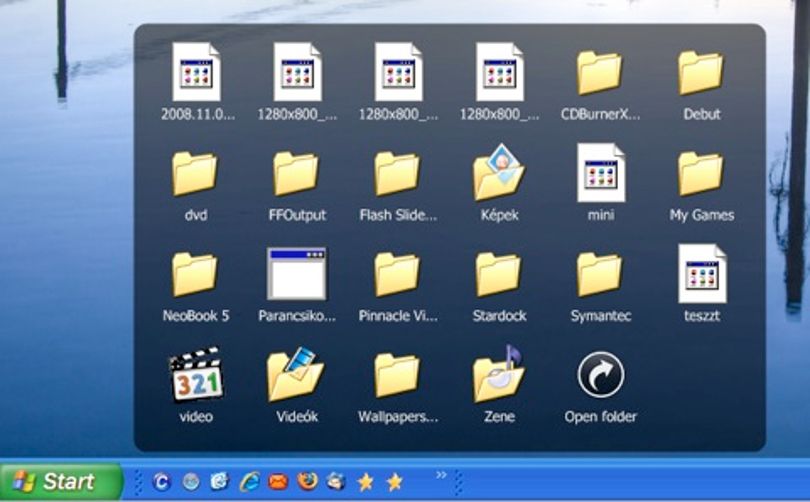The image size is (810, 502).
Task: Open the mini file
Action: click(601, 173)
